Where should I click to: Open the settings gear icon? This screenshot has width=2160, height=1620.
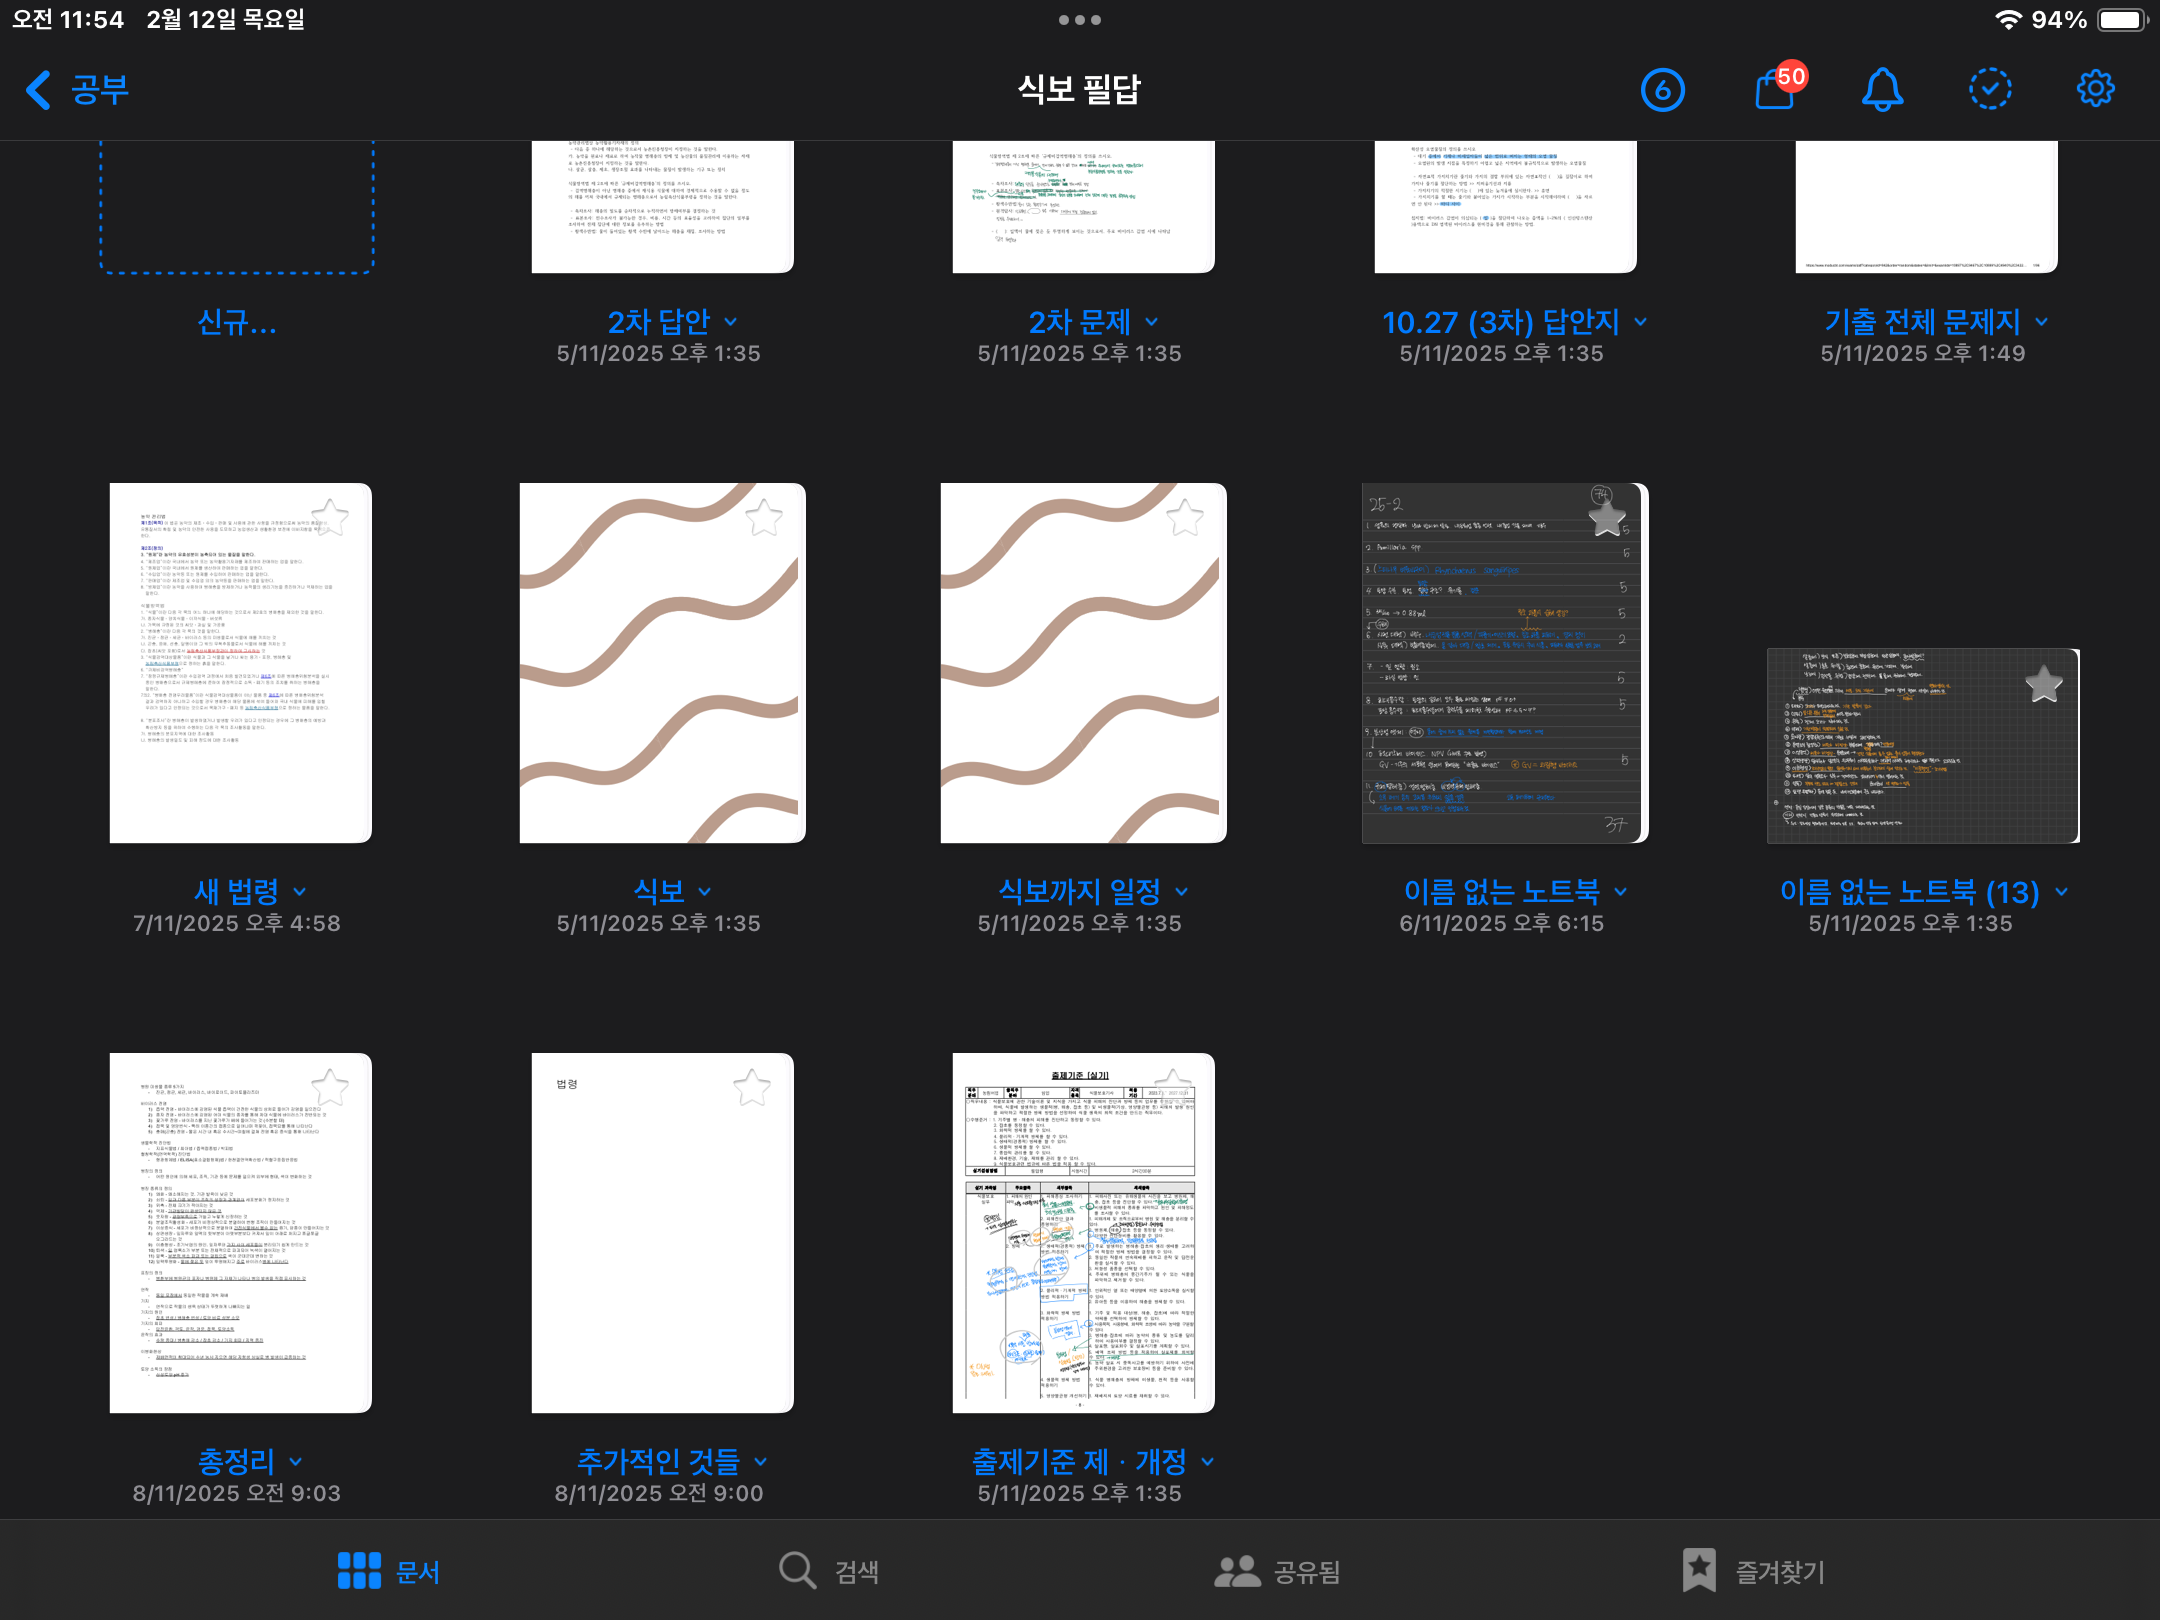pyautogui.click(x=2095, y=89)
